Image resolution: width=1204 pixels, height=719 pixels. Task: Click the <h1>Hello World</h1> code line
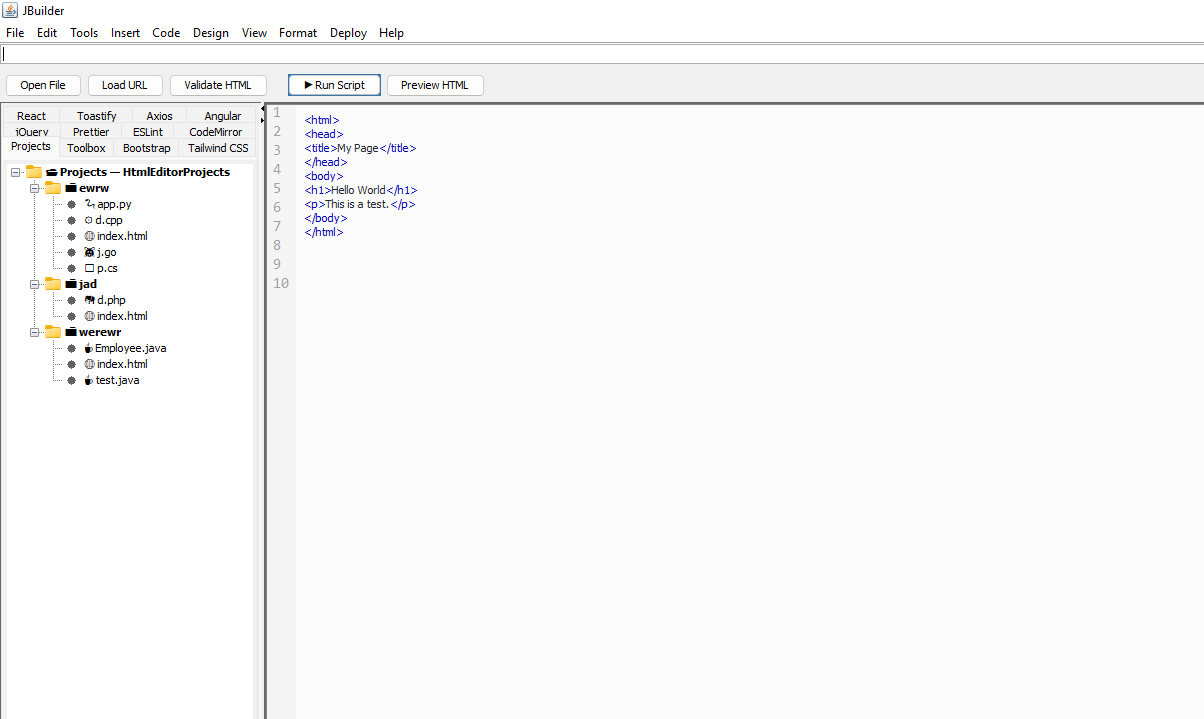pyautogui.click(x=361, y=190)
